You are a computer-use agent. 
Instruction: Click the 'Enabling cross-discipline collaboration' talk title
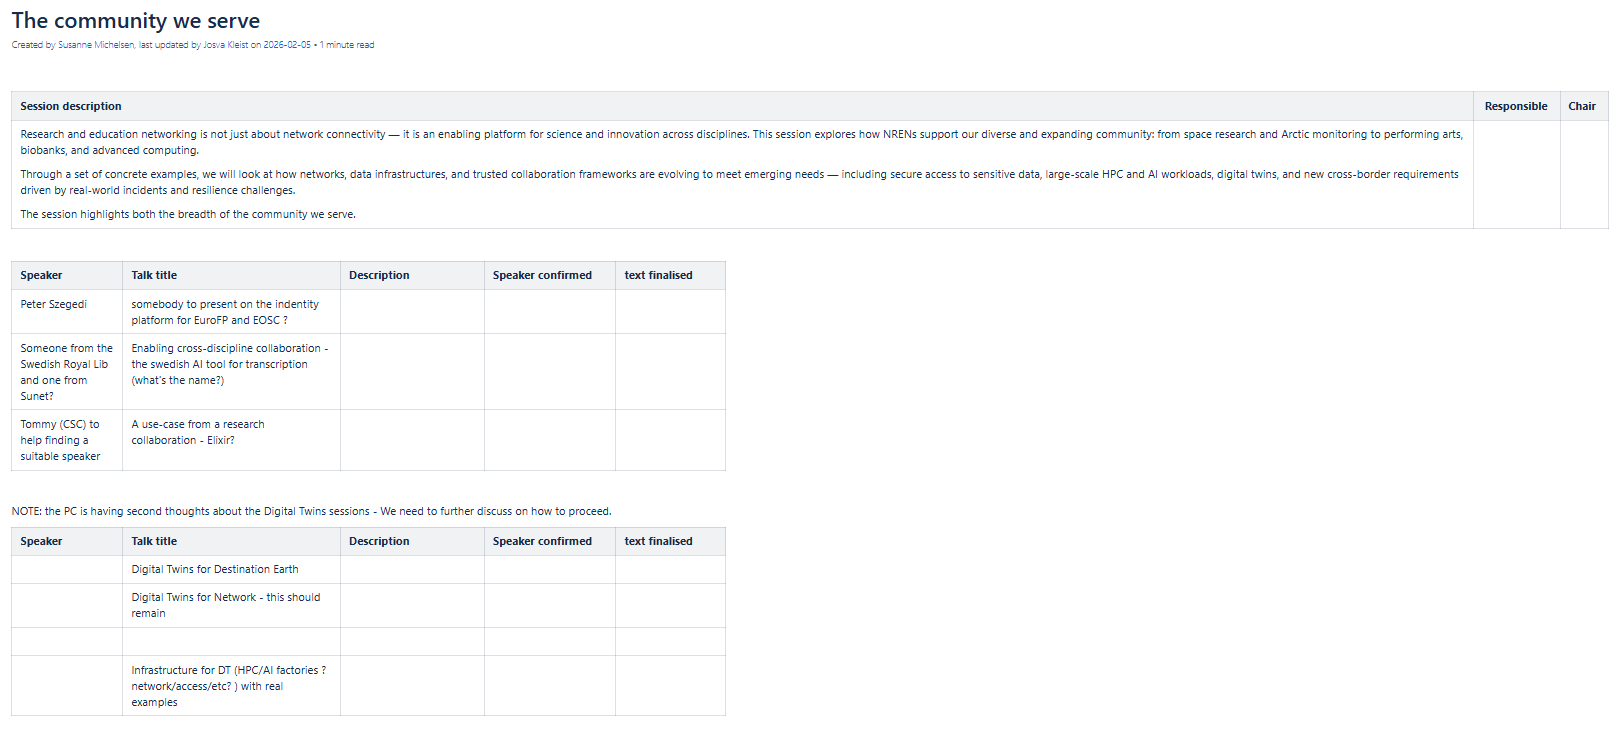pyautogui.click(x=229, y=364)
